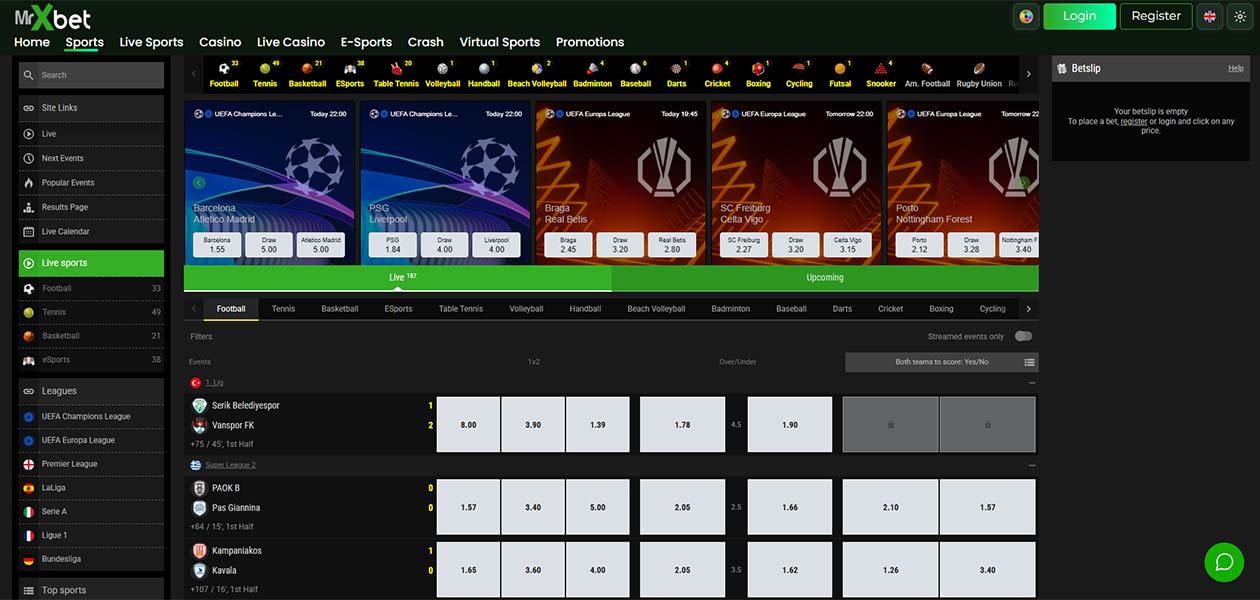Click register link in empty betslip
The width and height of the screenshot is (1260, 600).
1133,122
